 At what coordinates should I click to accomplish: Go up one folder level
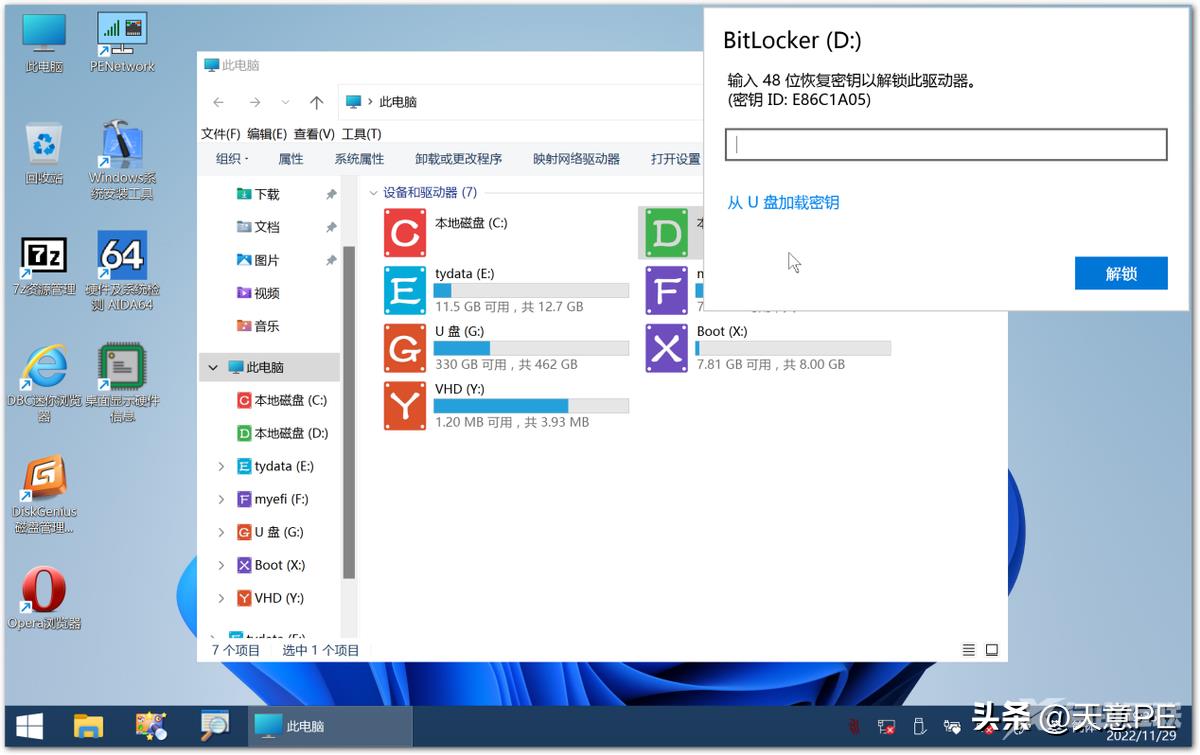317,102
